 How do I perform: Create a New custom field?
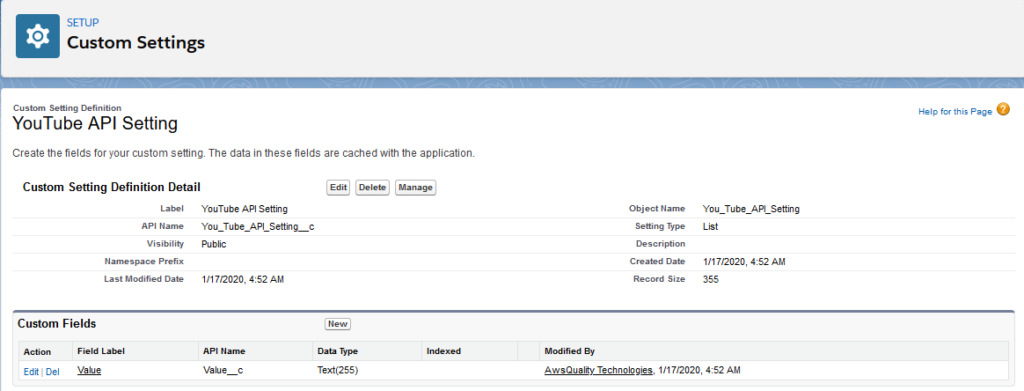coord(338,324)
